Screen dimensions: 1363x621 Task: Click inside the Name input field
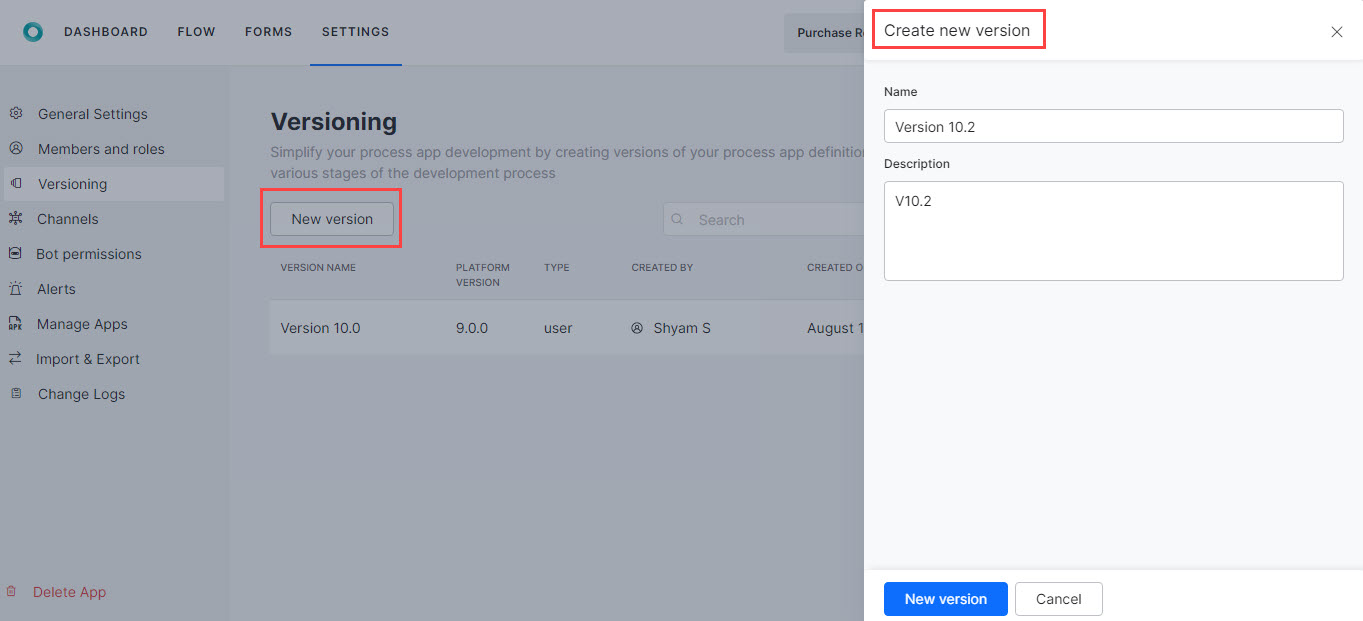click(1113, 126)
